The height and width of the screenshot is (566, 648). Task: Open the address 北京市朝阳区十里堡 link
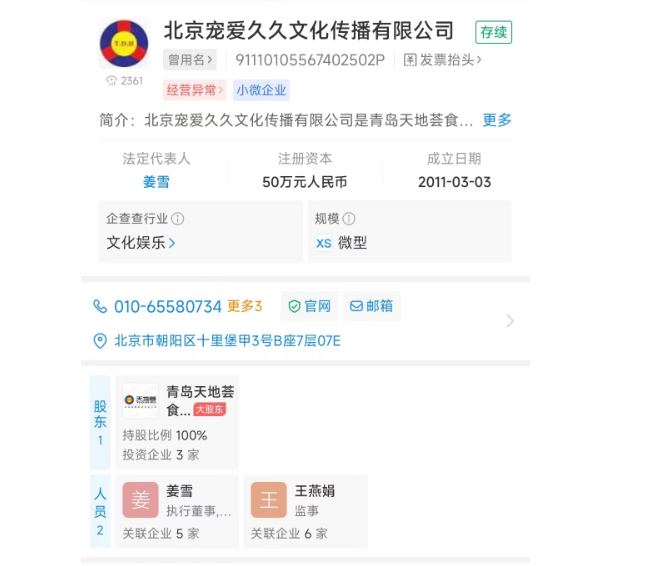point(227,341)
